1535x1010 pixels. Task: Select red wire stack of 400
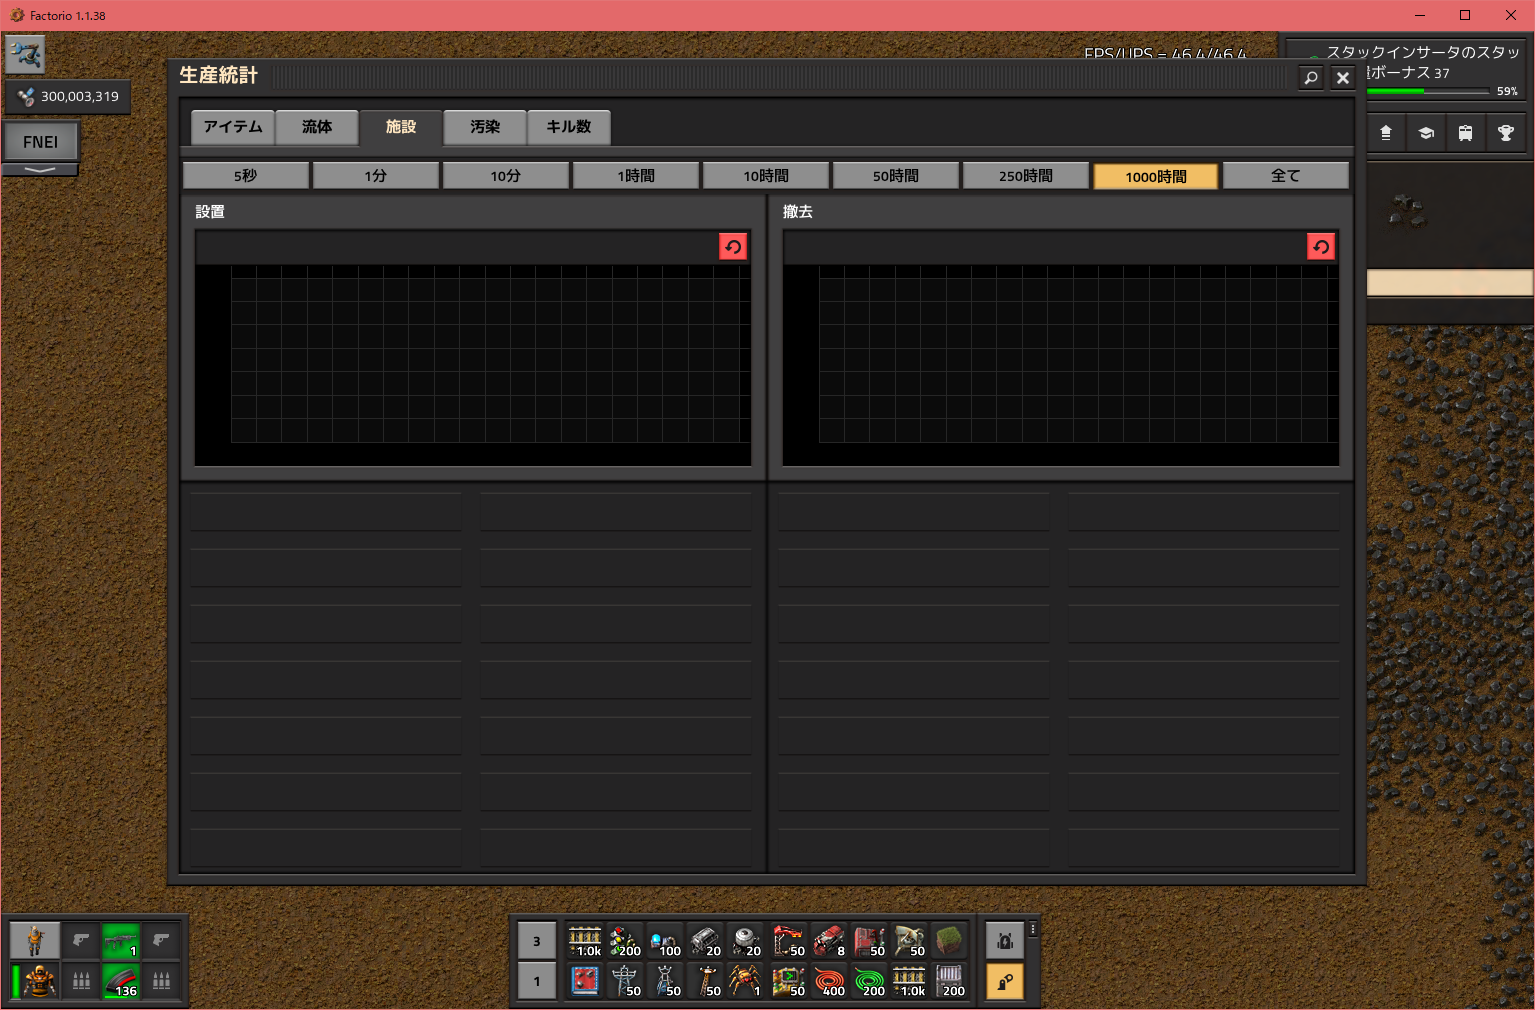[x=829, y=981]
